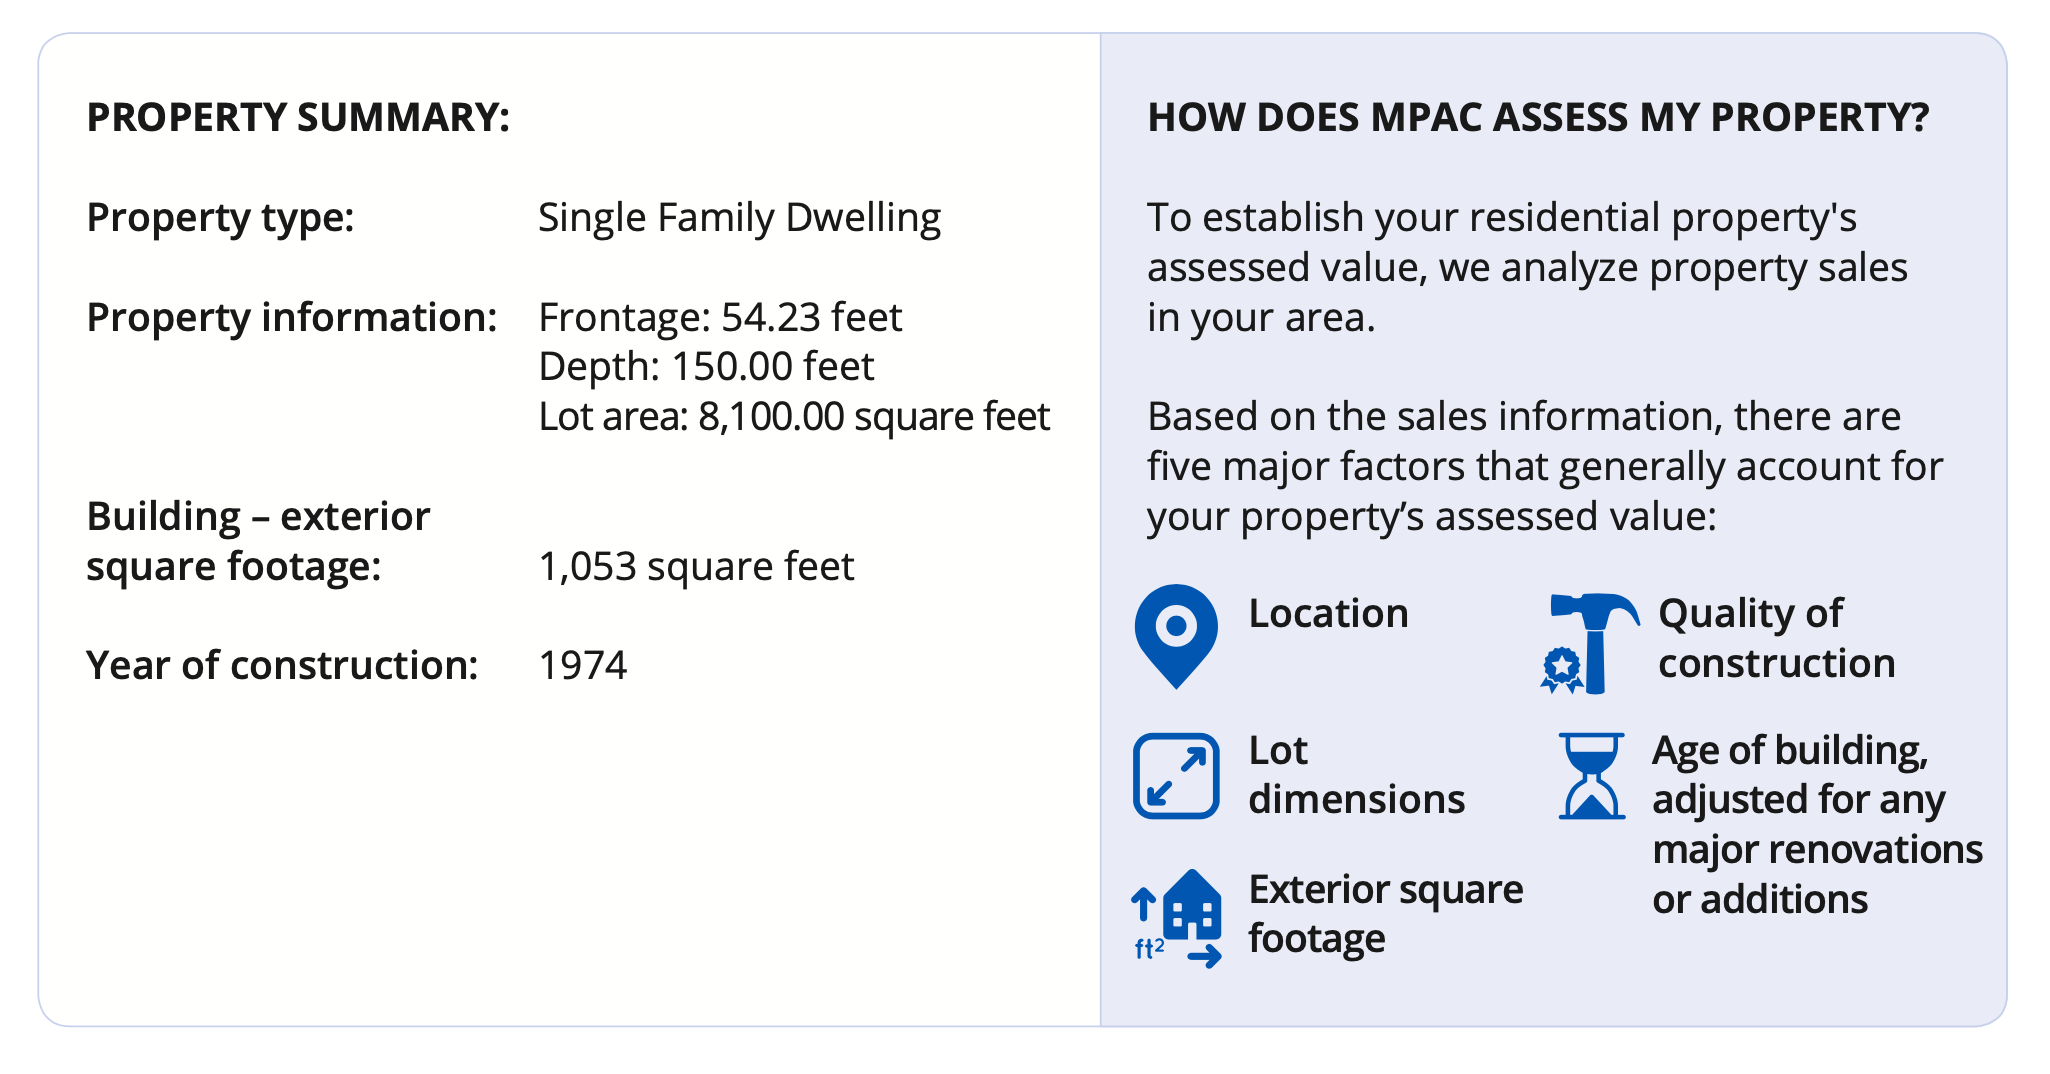The width and height of the screenshot is (2050, 1074).
Task: Click the Location map pin icon
Action: coord(1176,634)
